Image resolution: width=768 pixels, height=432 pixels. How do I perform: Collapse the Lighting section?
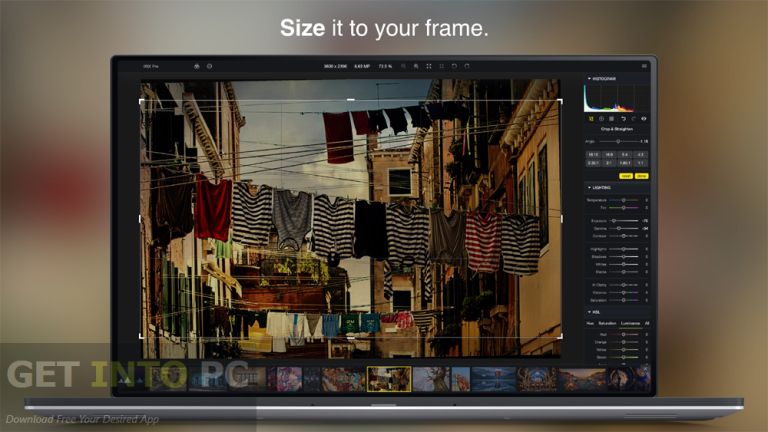tap(589, 187)
